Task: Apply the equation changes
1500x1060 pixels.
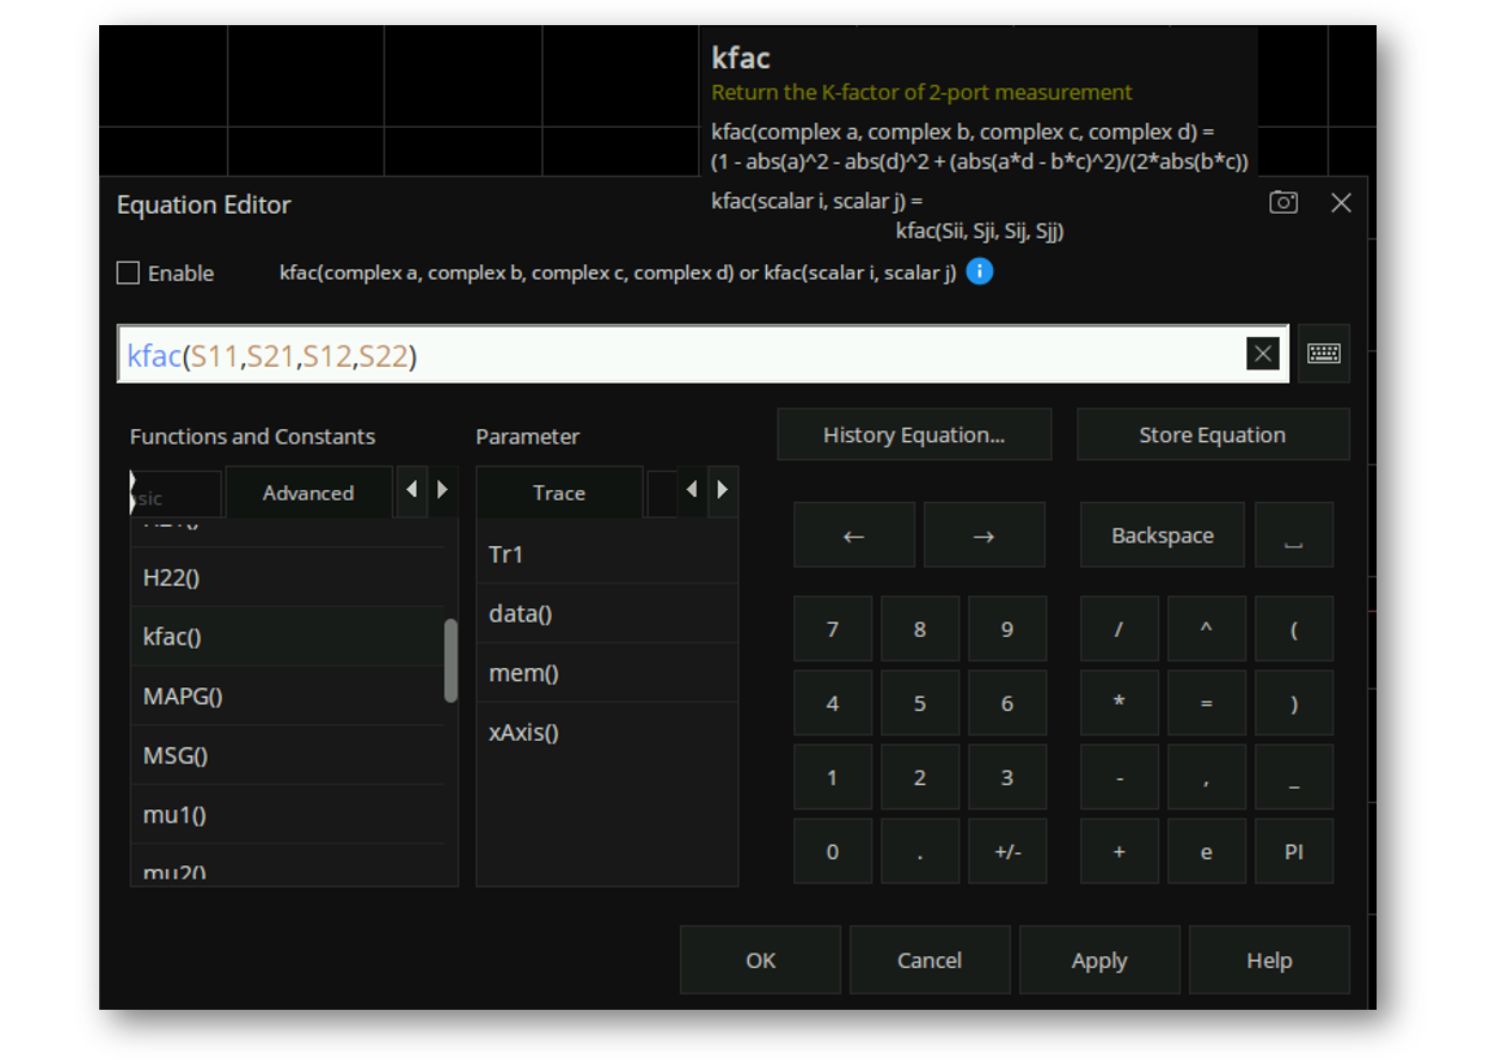Action: click(1099, 960)
